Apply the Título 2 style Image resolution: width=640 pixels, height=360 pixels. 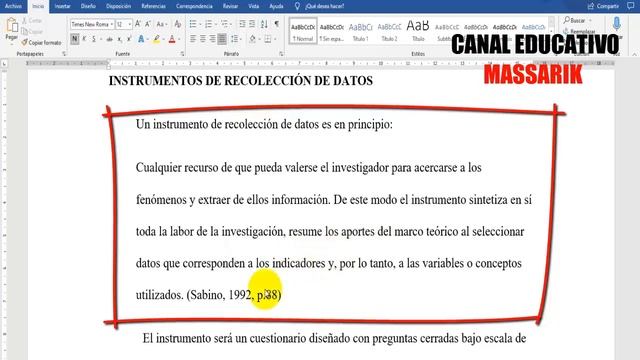(389, 31)
